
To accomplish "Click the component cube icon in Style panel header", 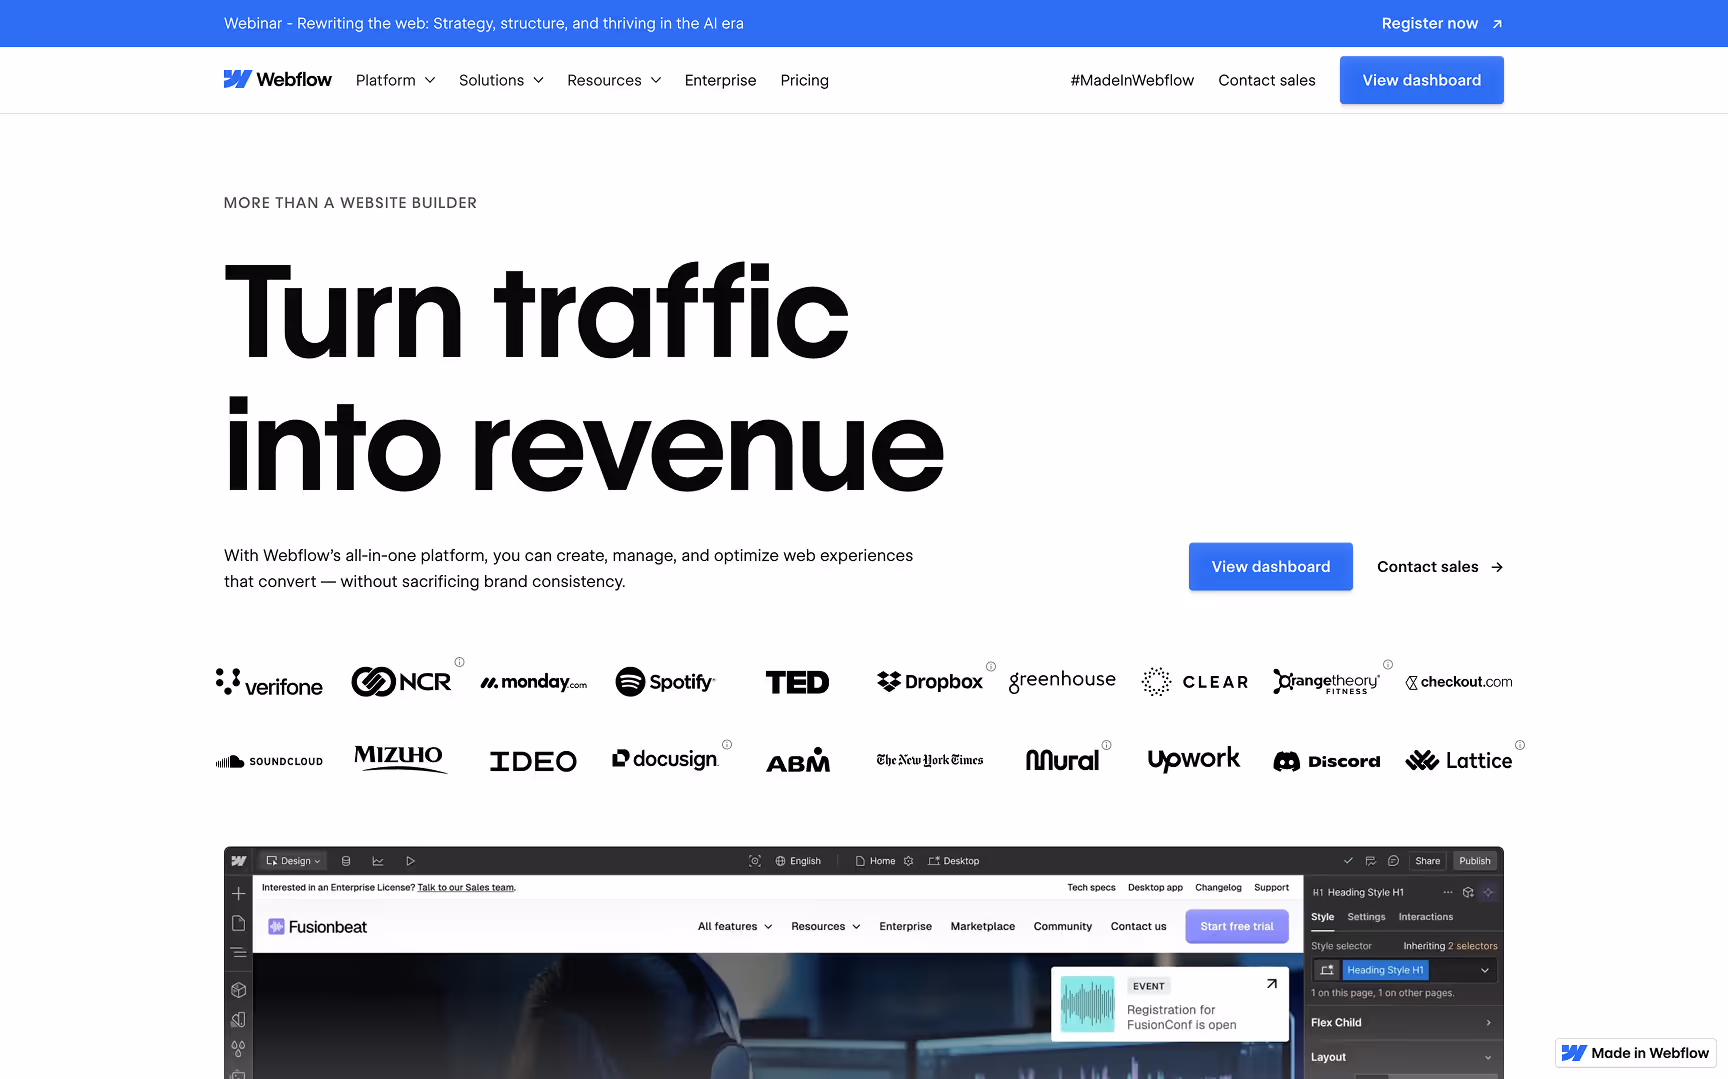I will tap(1468, 892).
